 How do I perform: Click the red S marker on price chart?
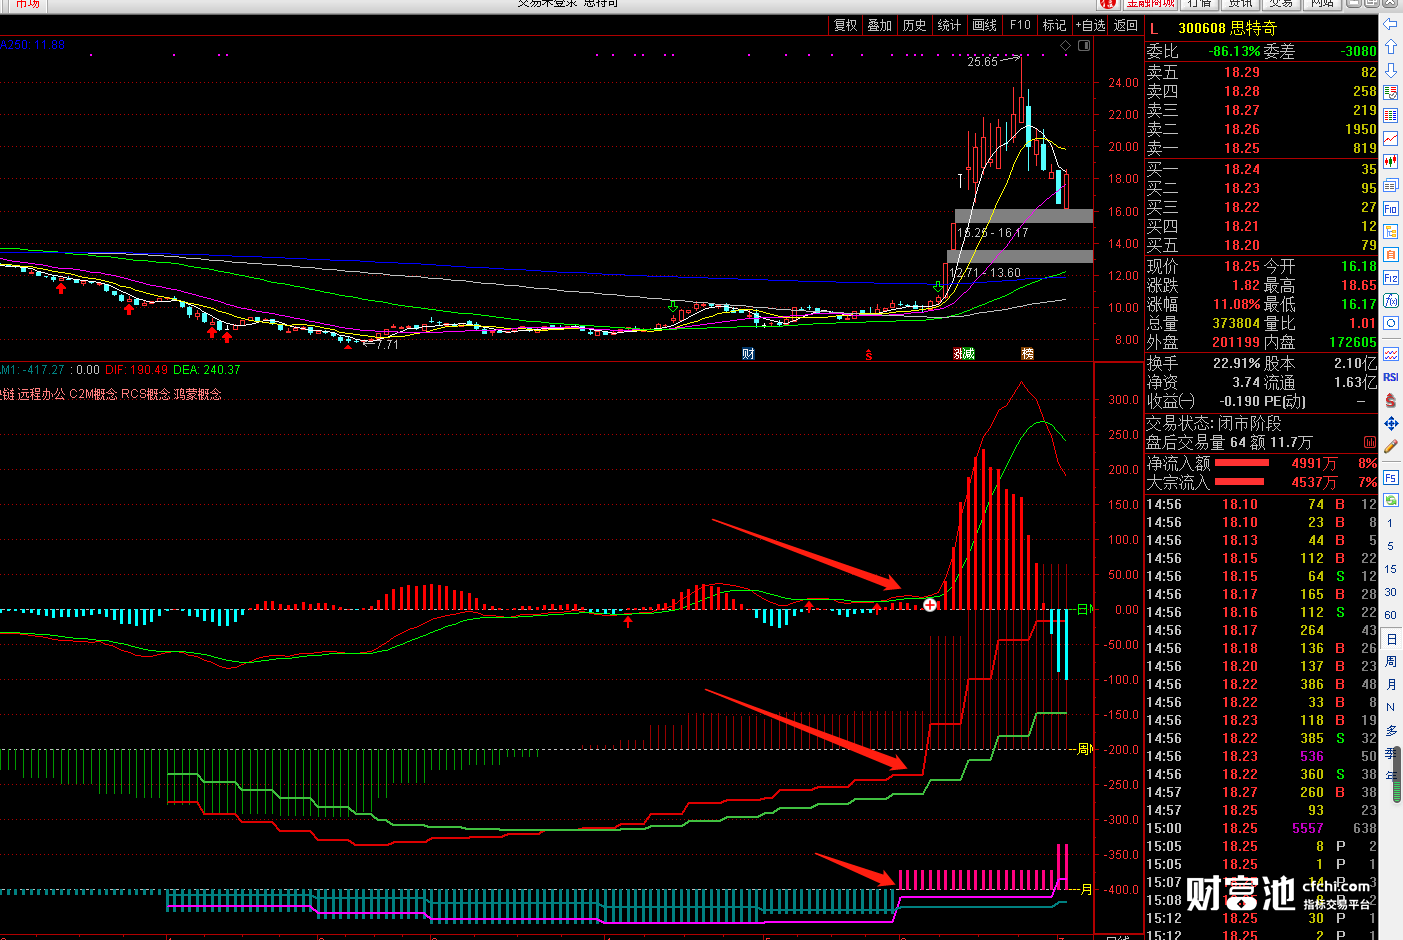(869, 355)
